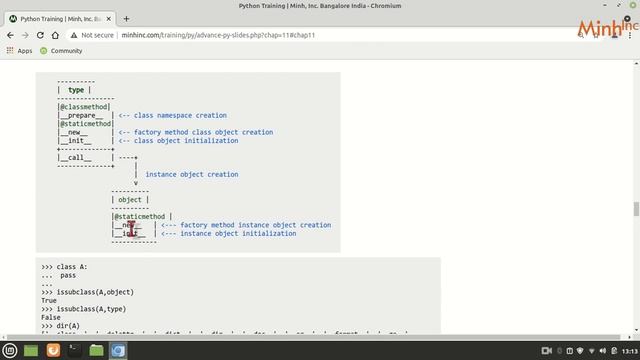Open Chromium's three-dot menu
Image resolution: width=640 pixels, height=360 pixels.
(x=630, y=36)
